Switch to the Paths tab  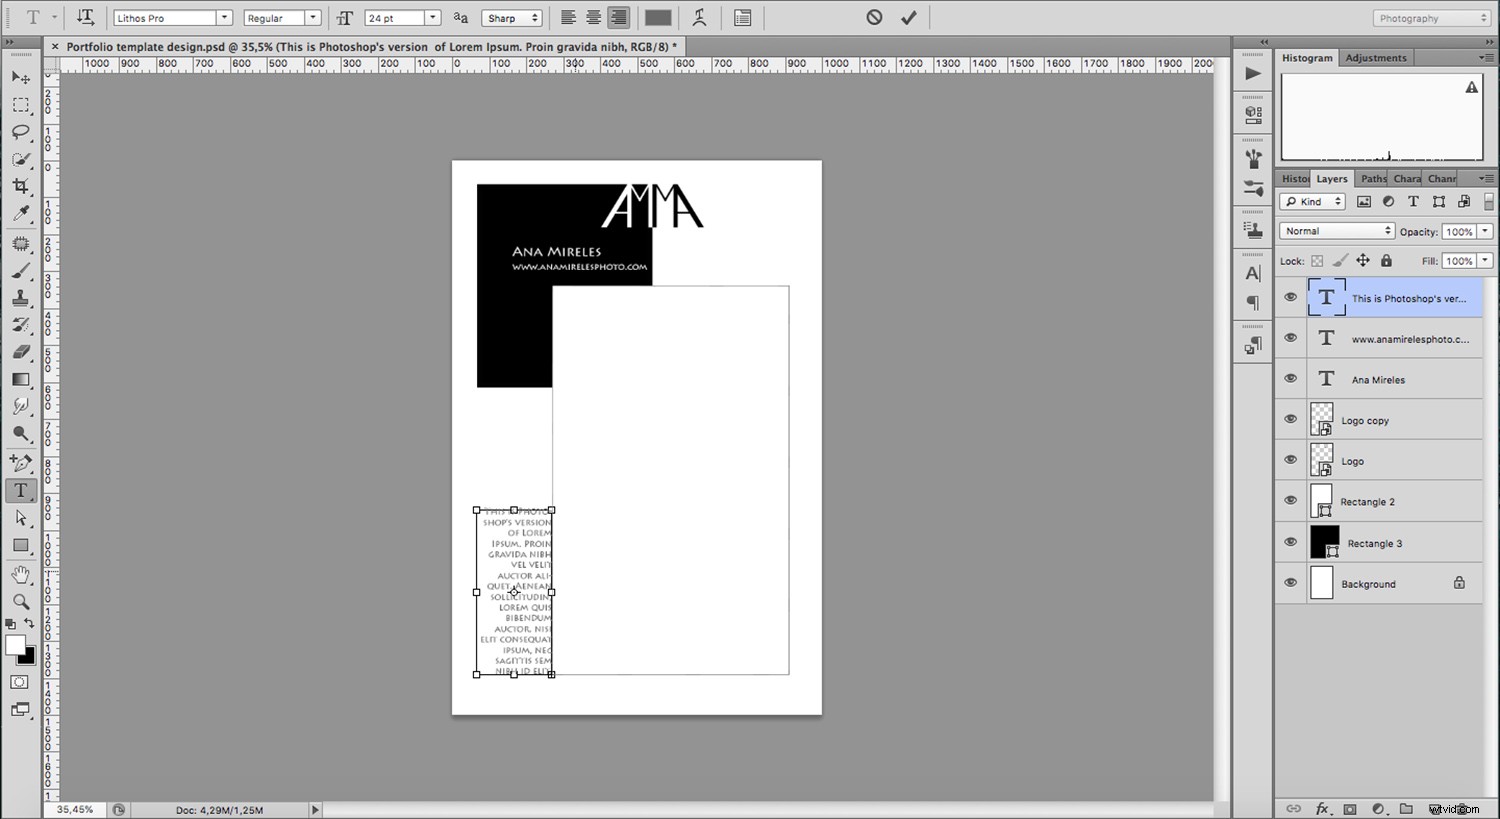(1372, 178)
